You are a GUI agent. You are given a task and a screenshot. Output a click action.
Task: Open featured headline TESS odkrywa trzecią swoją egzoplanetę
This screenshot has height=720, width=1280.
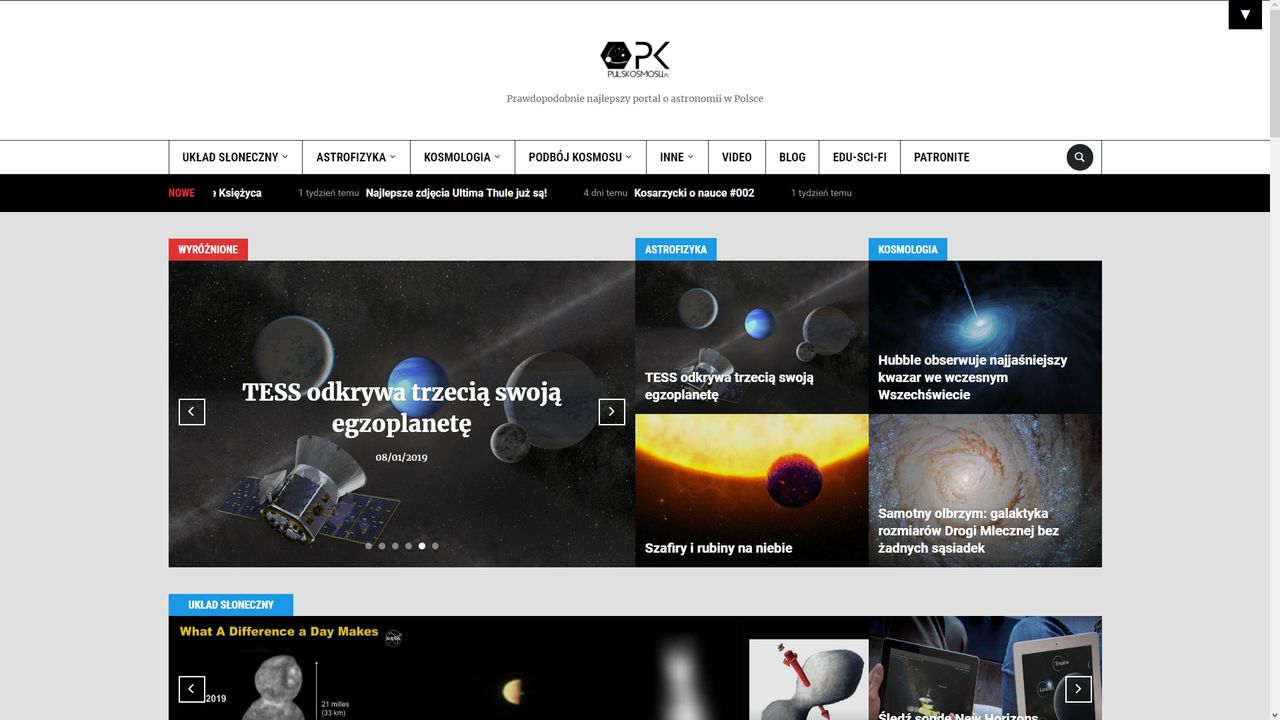(x=402, y=408)
